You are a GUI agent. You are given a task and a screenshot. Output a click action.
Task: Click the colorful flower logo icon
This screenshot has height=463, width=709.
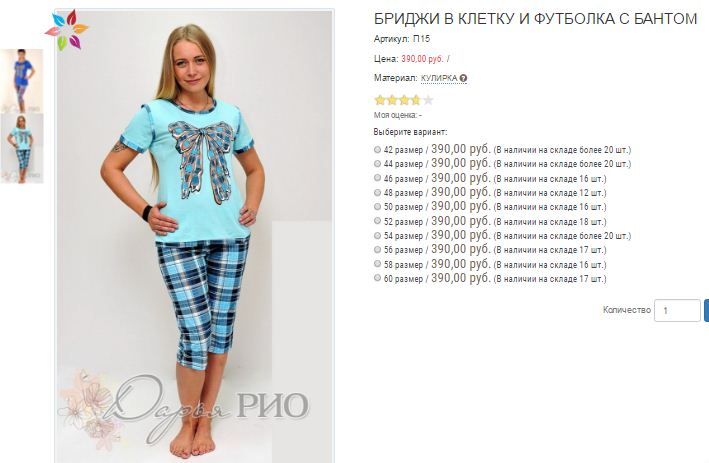pyautogui.click(x=66, y=30)
